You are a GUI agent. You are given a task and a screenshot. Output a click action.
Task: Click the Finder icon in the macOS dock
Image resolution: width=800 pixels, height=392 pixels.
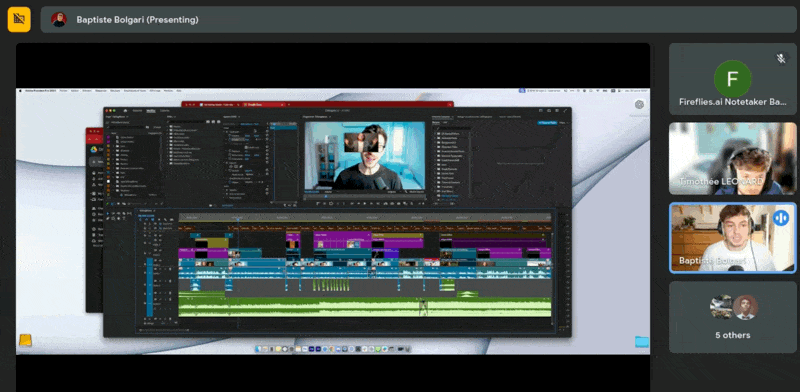[x=258, y=349]
